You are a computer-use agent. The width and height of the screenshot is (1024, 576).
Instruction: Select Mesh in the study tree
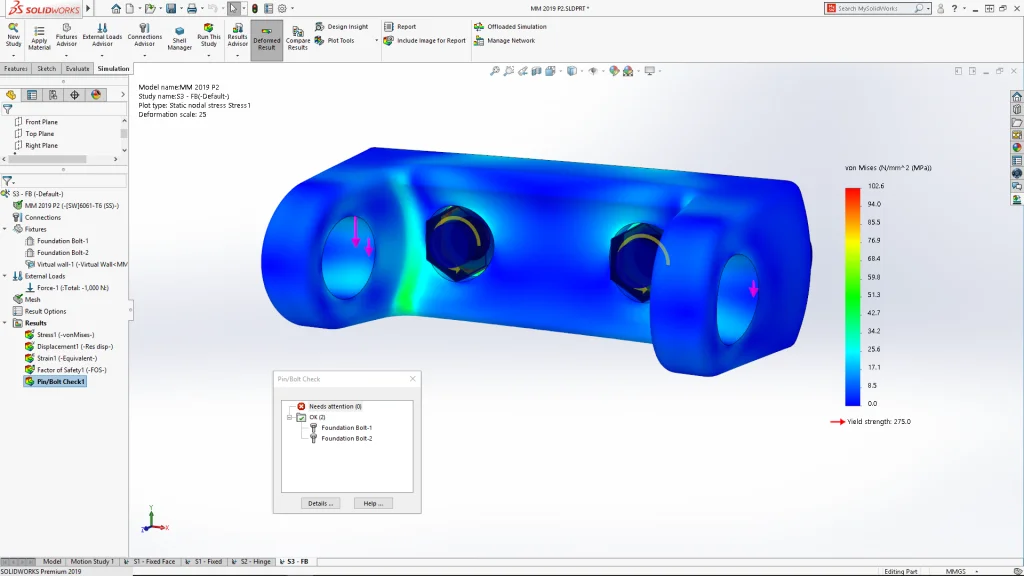pyautogui.click(x=32, y=300)
